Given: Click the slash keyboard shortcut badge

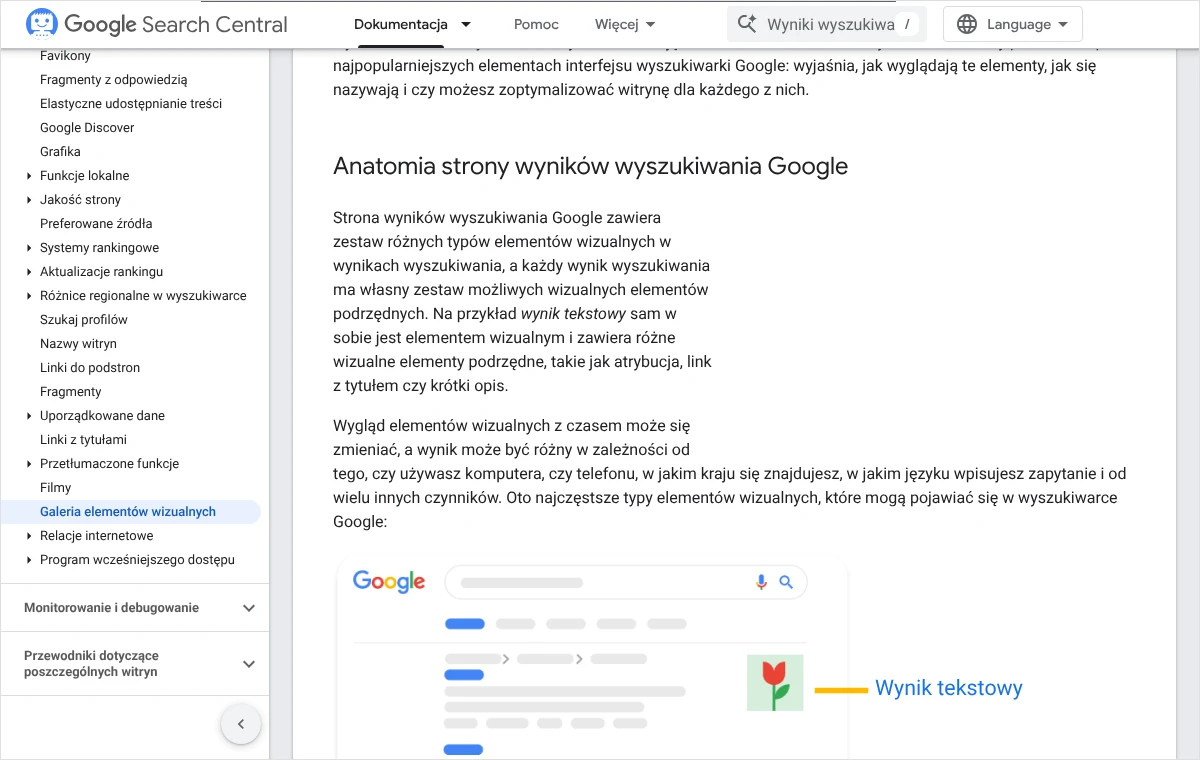Looking at the screenshot, I should point(906,24).
